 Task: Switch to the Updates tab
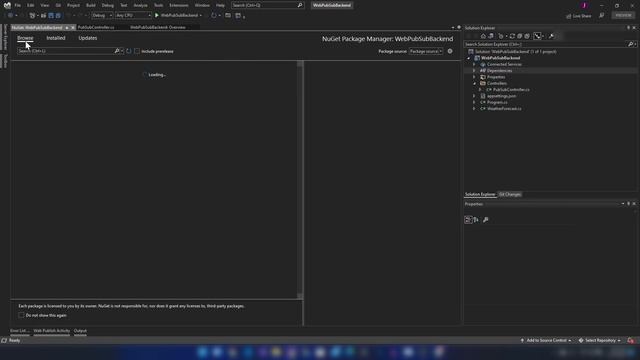click(88, 38)
